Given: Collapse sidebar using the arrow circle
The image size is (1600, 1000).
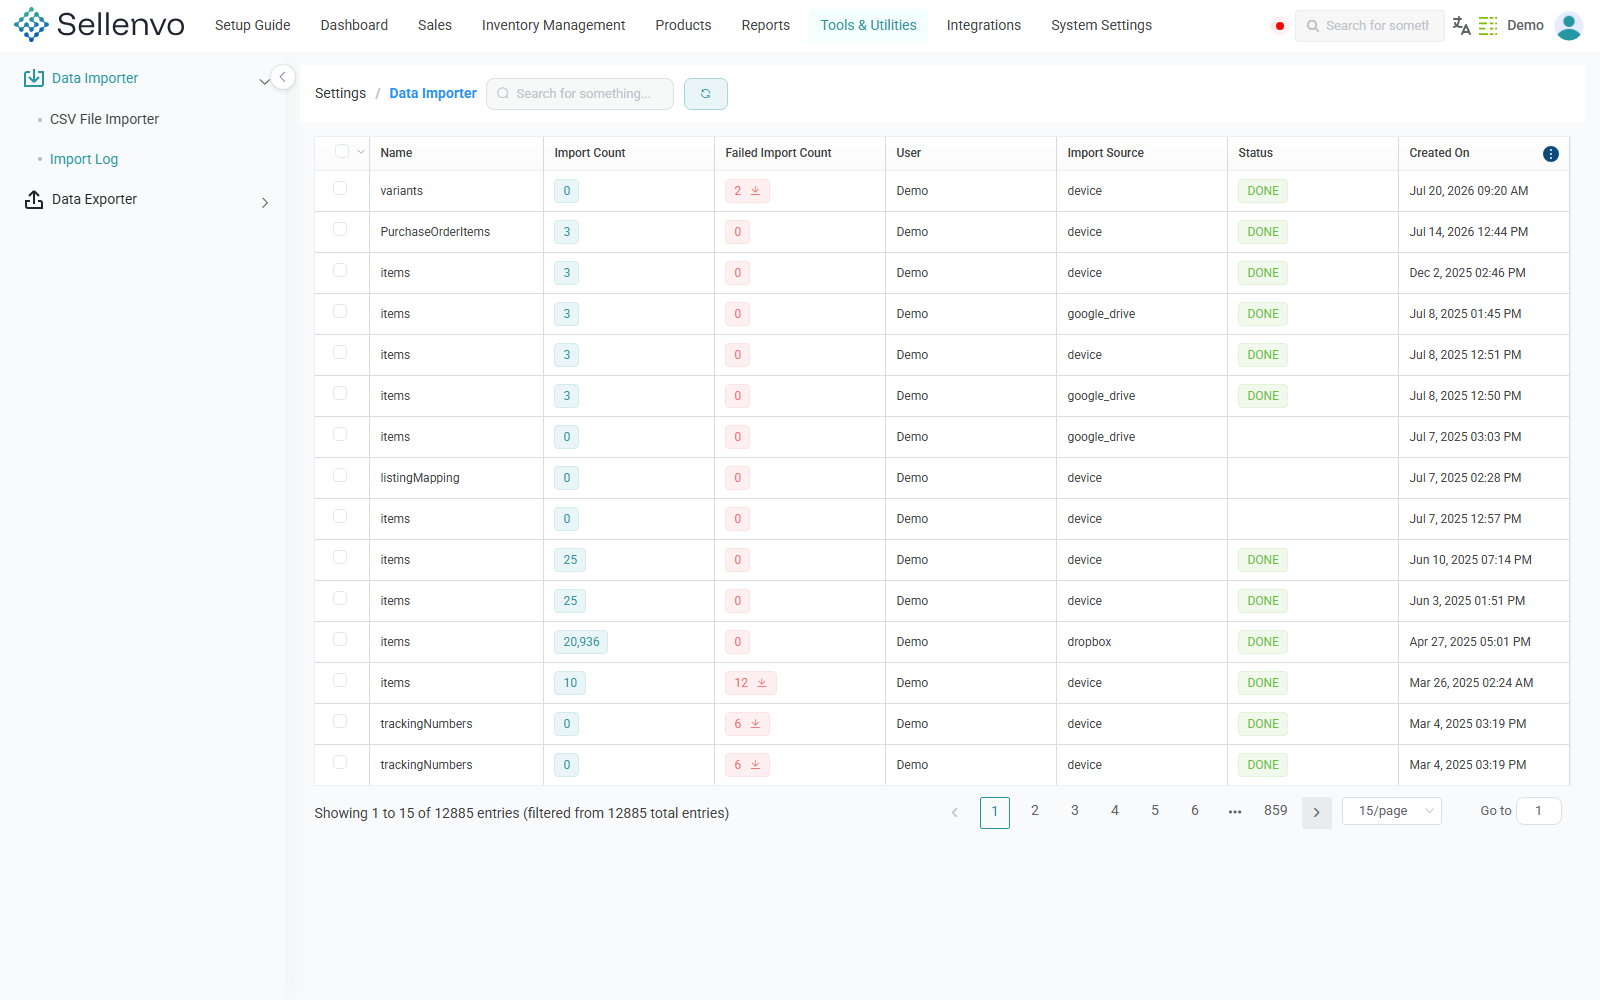Looking at the screenshot, I should click(283, 77).
